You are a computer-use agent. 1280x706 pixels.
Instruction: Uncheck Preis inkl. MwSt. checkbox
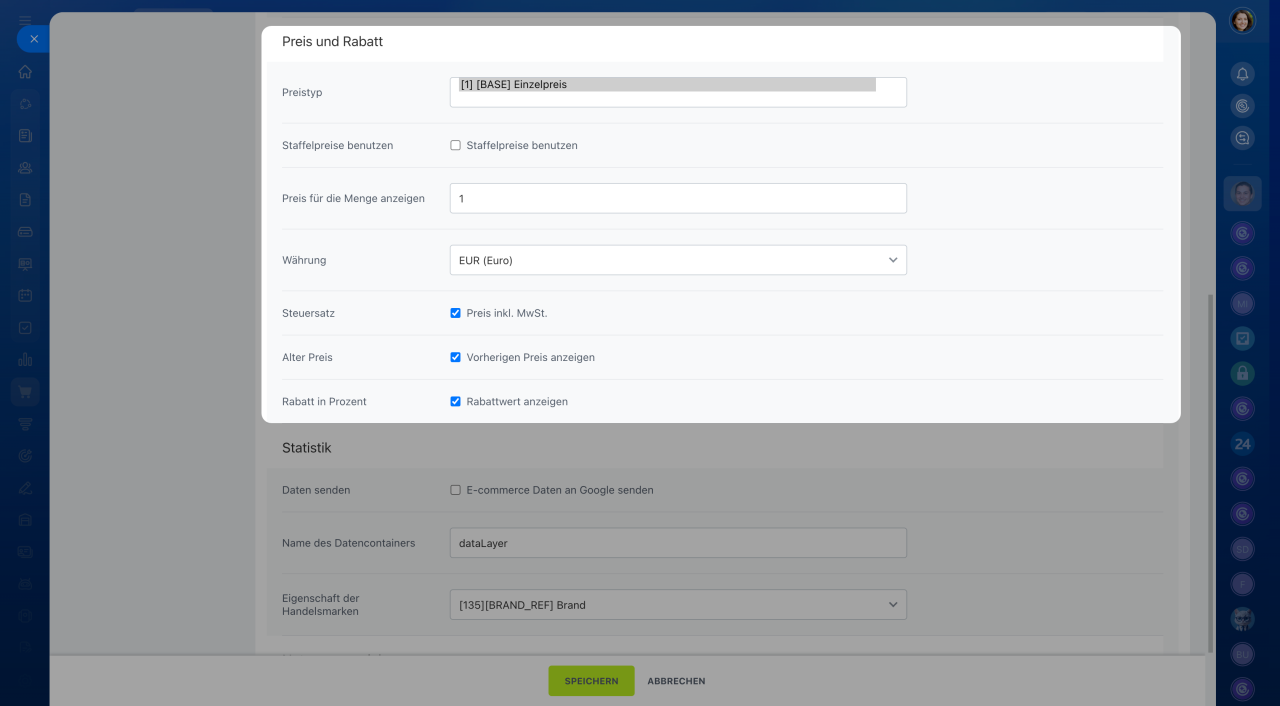[x=455, y=313]
